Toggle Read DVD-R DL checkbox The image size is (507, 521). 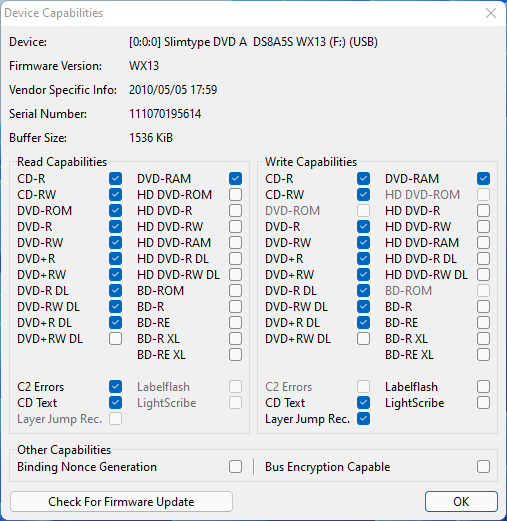point(115,290)
